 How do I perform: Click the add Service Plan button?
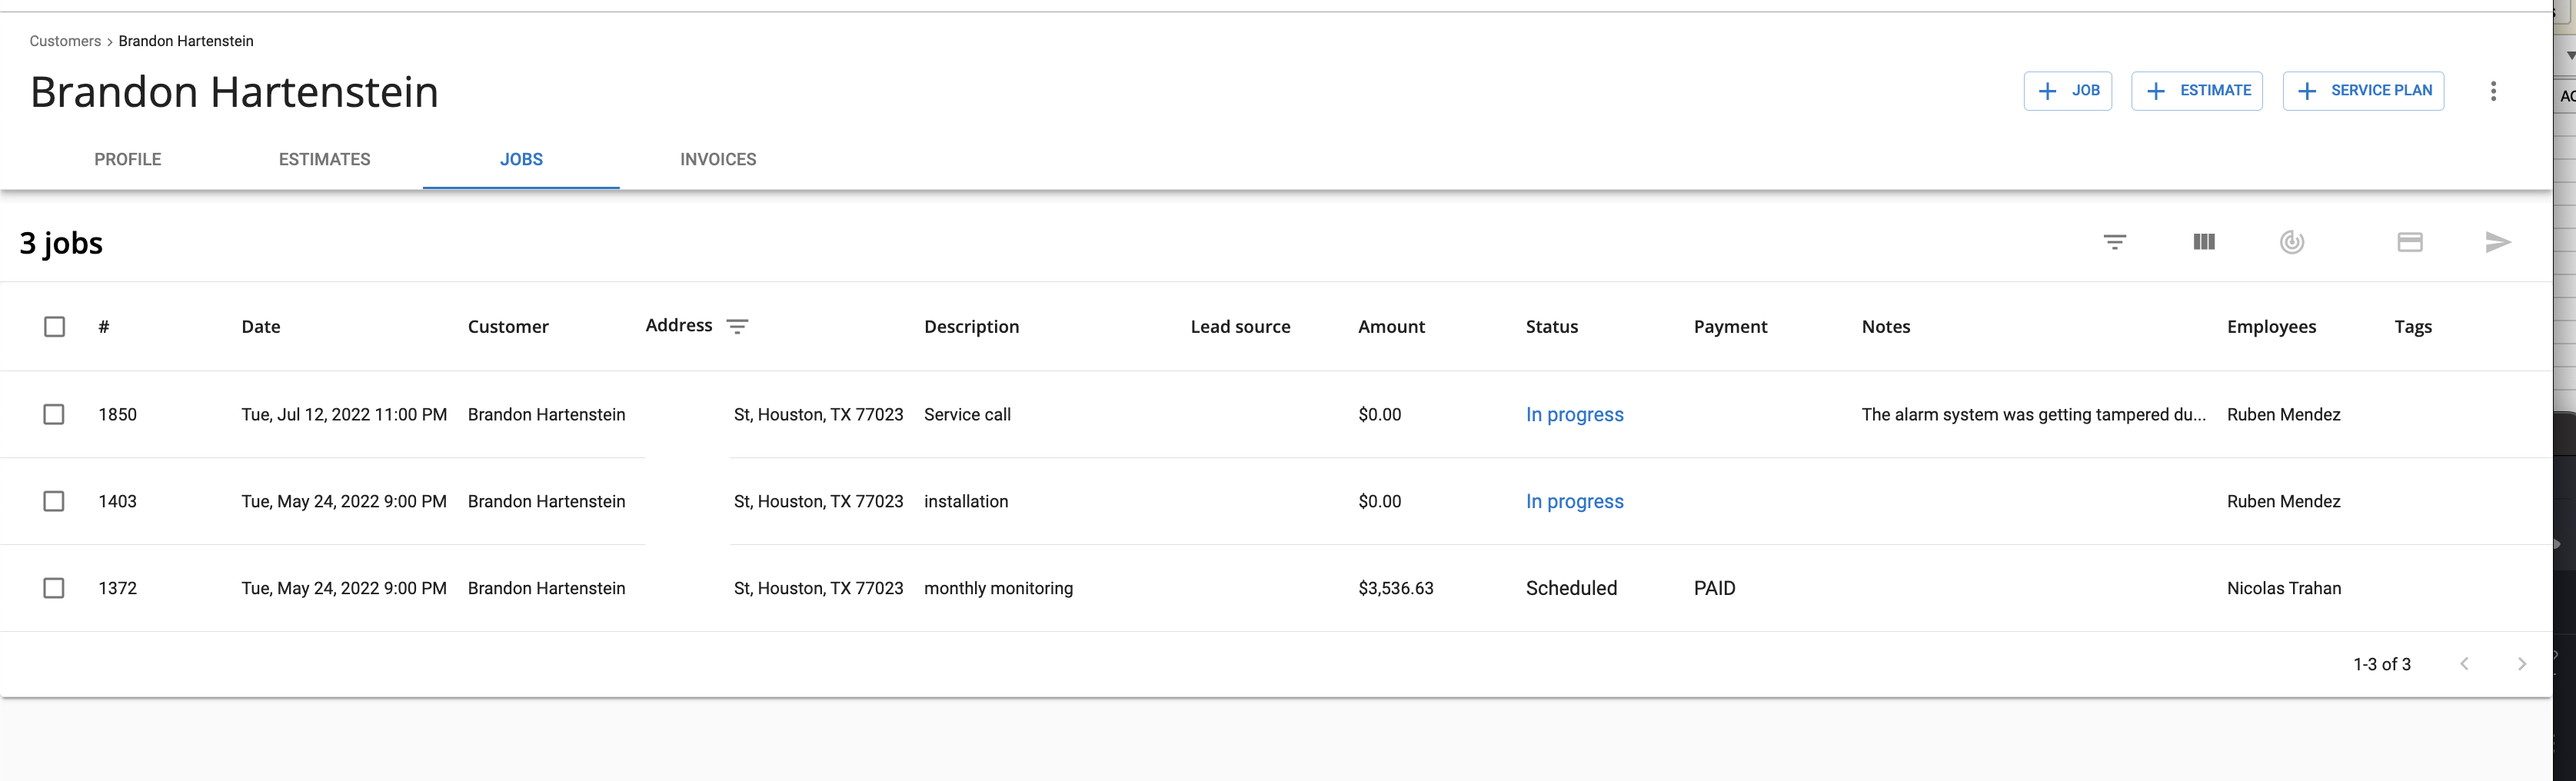[x=2363, y=91]
